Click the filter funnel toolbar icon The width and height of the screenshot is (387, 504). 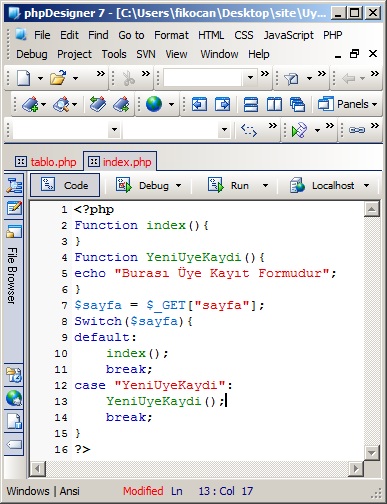pyautogui.click(x=292, y=79)
